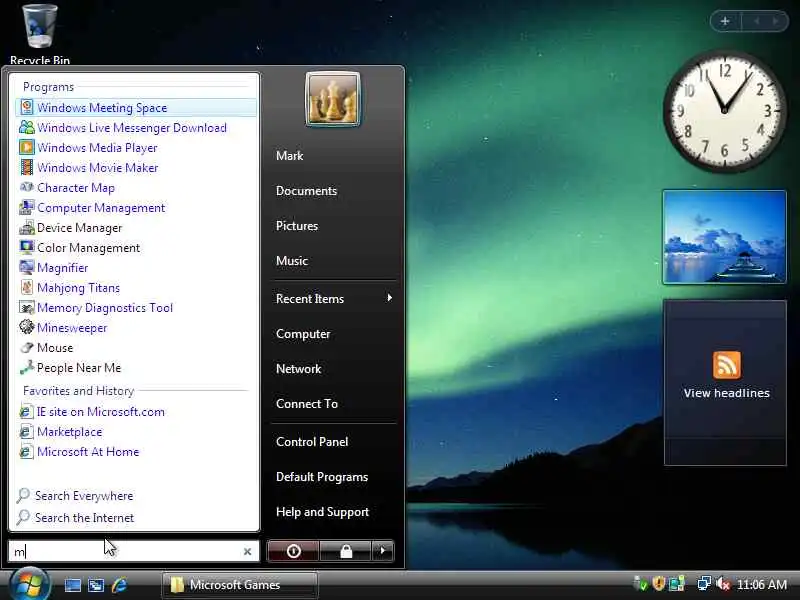Click the lock button in Start menu
Image resolution: width=800 pixels, height=600 pixels.
346,551
